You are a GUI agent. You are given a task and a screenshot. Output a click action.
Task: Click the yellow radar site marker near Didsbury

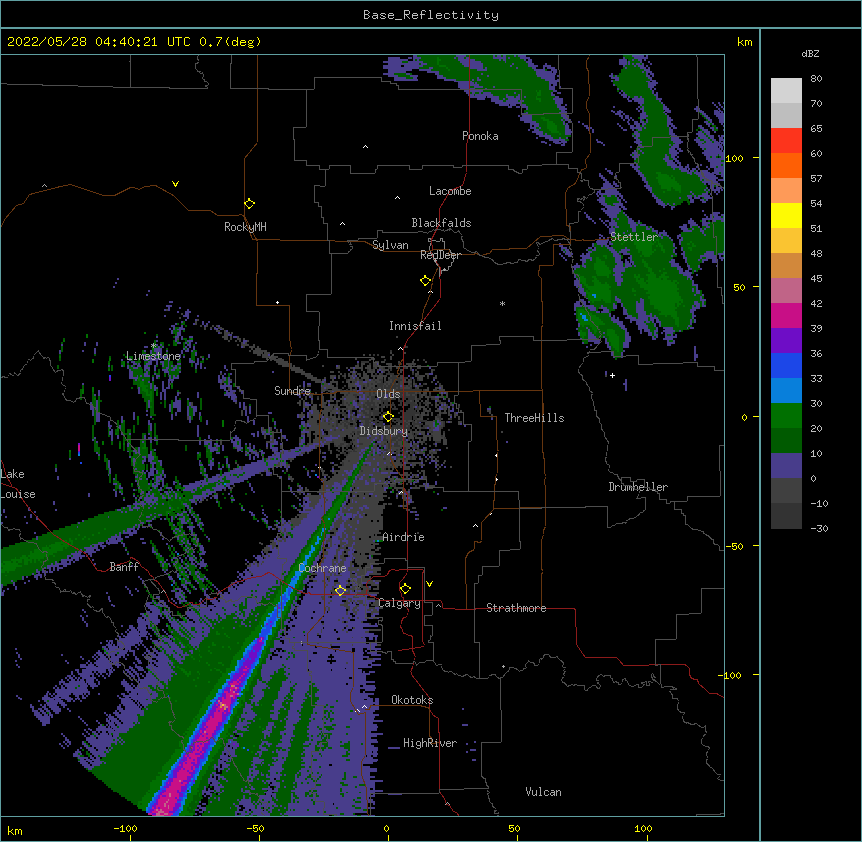point(388,417)
